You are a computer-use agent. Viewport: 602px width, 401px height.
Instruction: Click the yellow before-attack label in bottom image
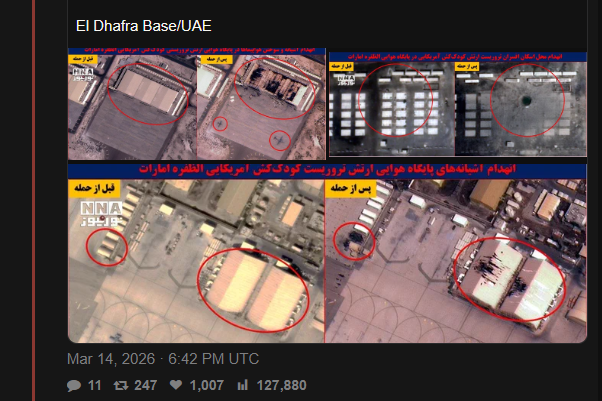tap(94, 188)
